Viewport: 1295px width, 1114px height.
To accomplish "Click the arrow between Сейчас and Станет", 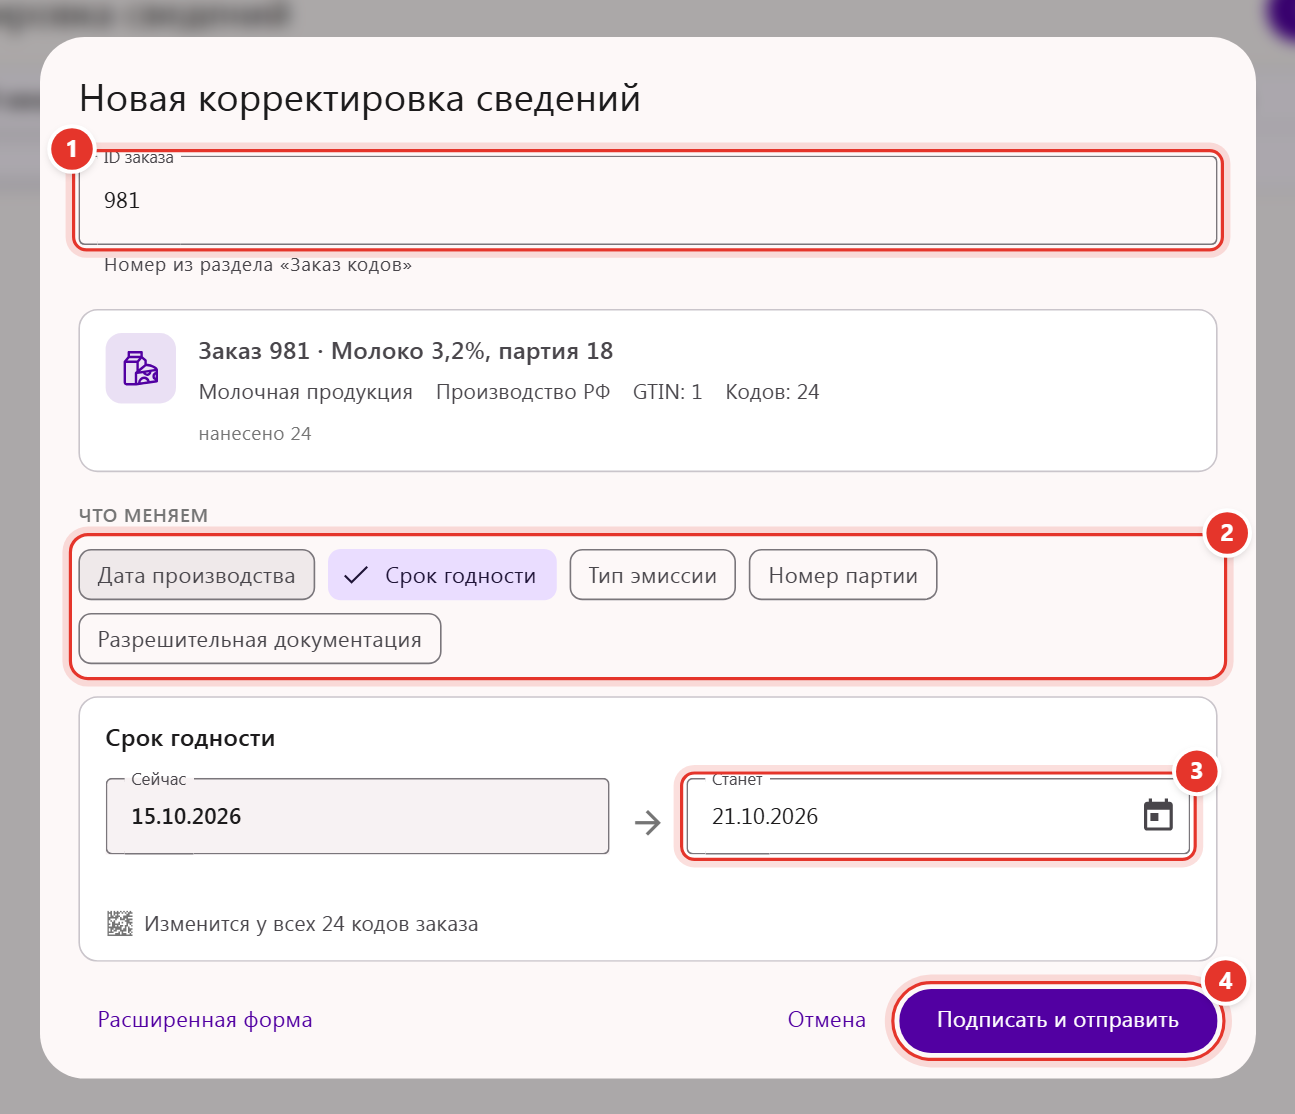I will tap(648, 822).
